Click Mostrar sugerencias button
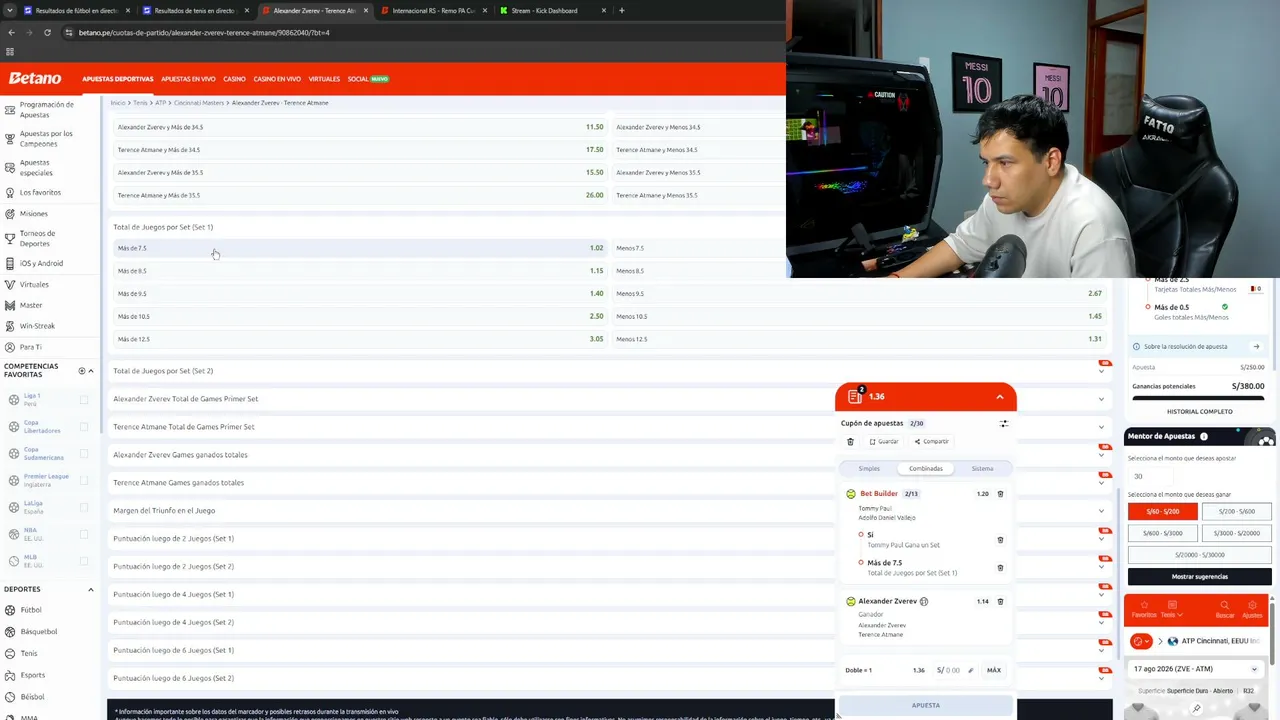The width and height of the screenshot is (1280, 720). [x=1199, y=576]
